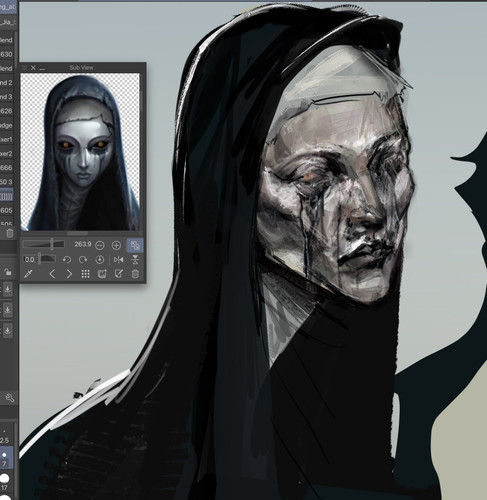Edit the Sub View image
Screen dimensions: 487x500
[x=119, y=274]
